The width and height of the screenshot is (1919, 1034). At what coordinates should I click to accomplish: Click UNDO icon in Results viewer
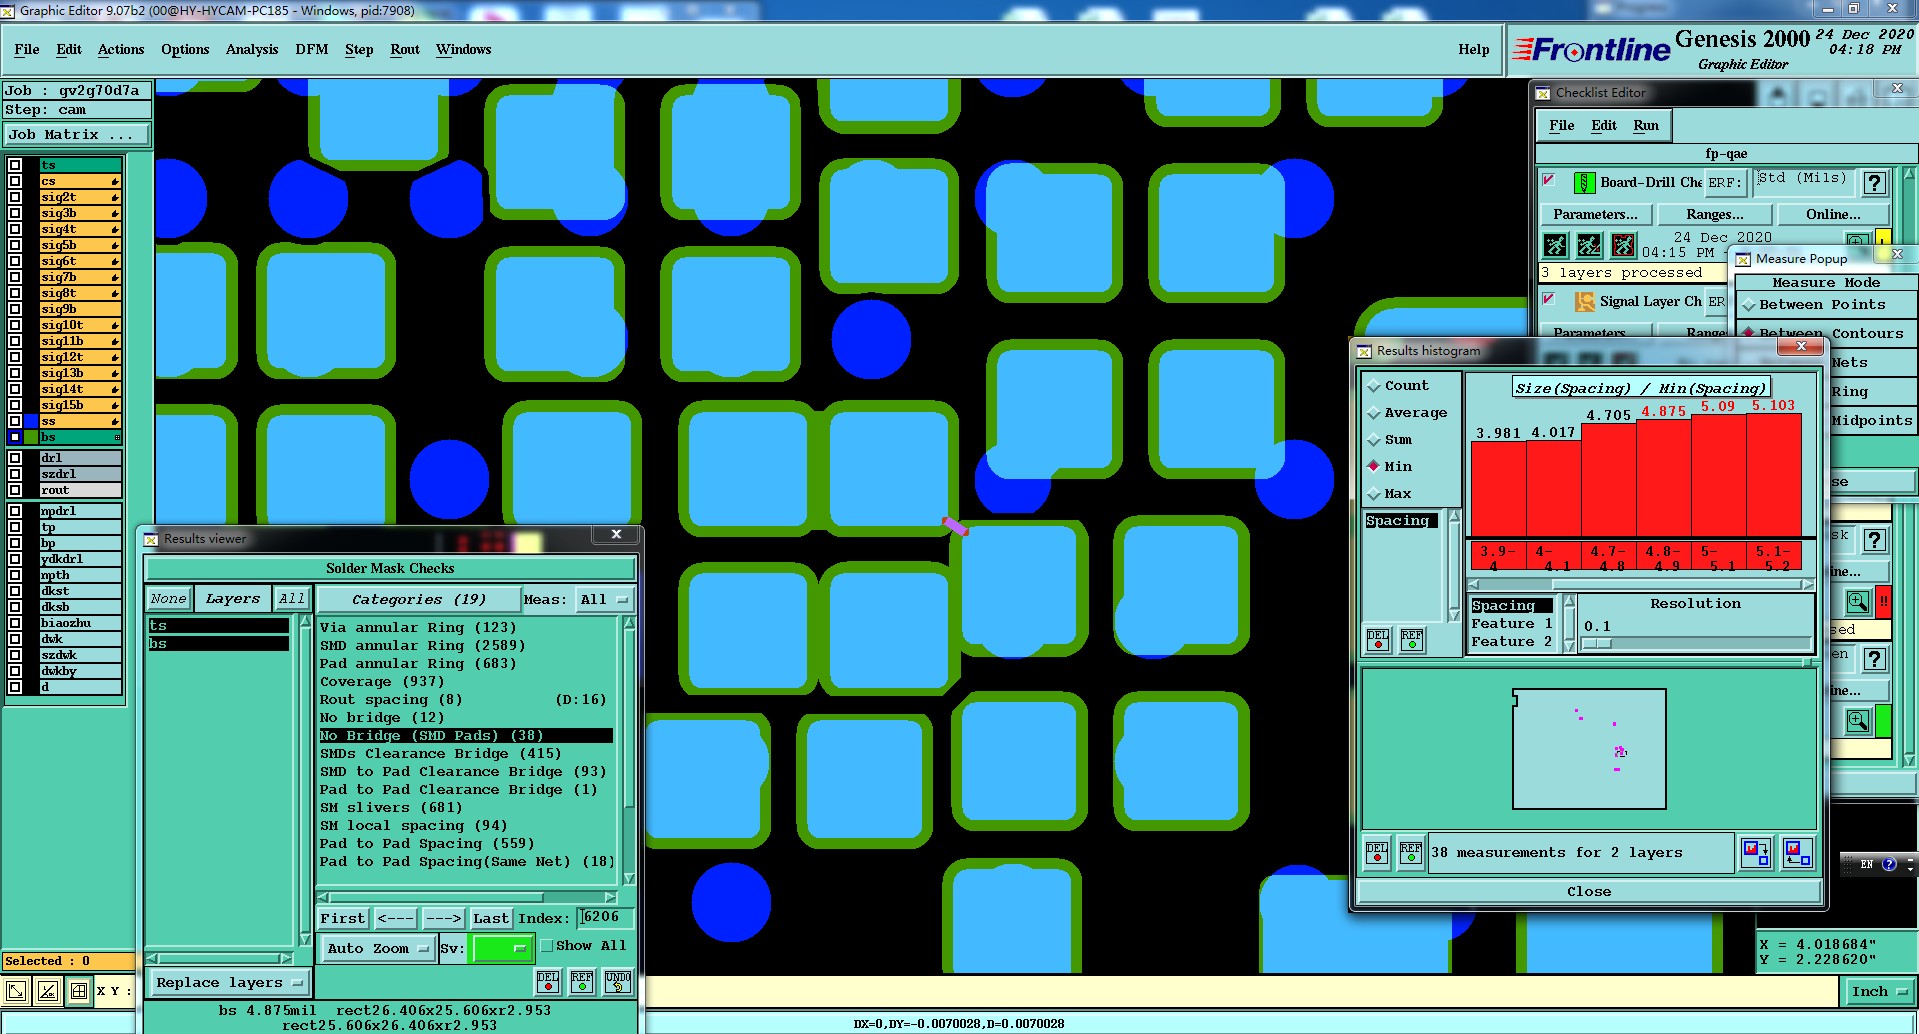pos(618,981)
